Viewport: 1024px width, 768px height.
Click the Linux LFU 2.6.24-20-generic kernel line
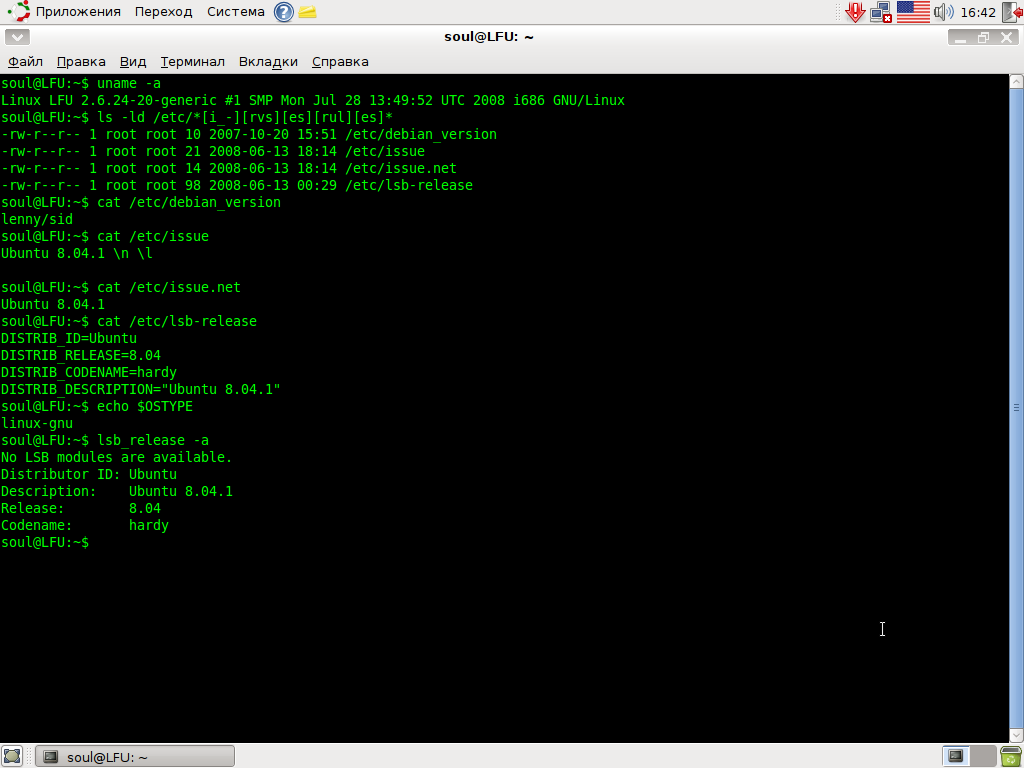click(313, 101)
